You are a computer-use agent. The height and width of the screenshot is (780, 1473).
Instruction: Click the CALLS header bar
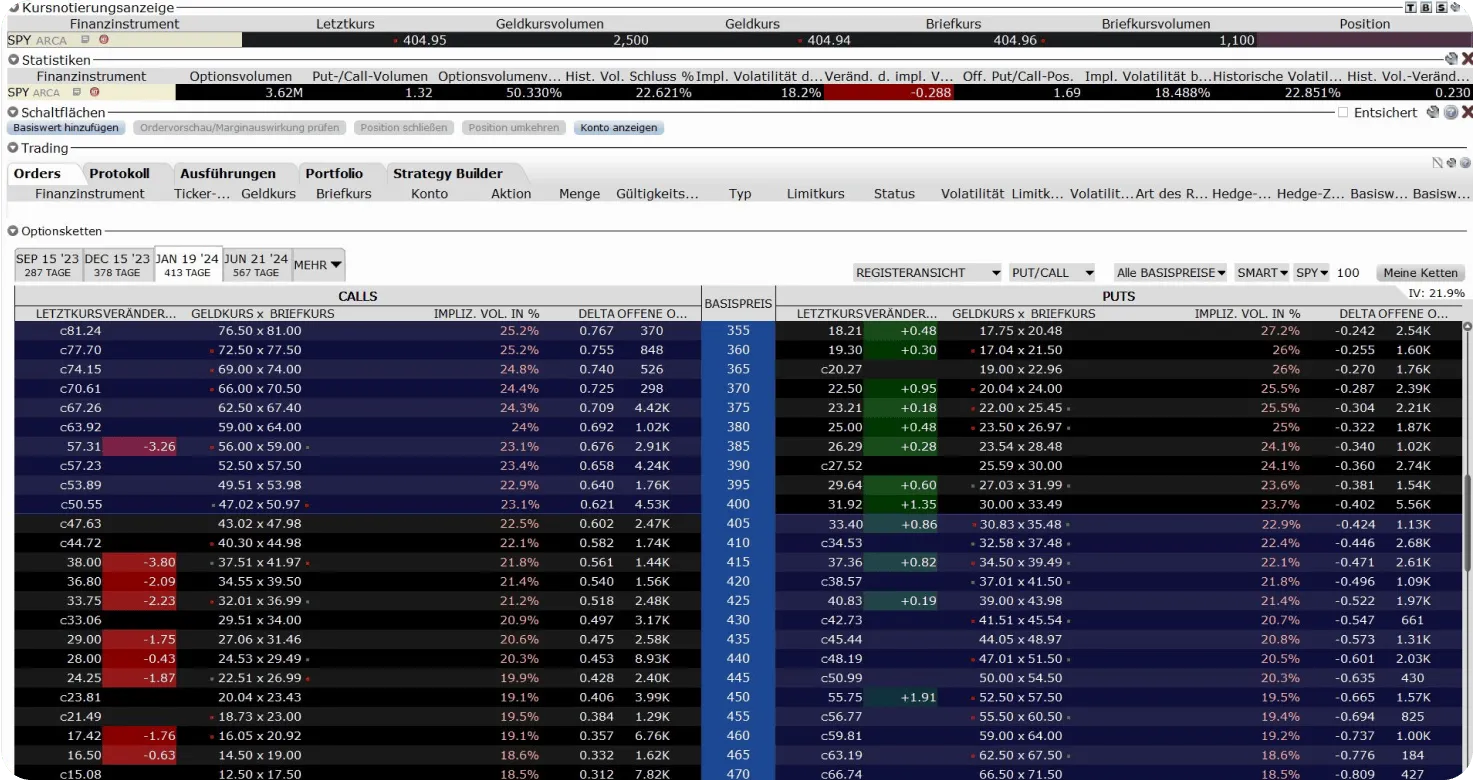point(358,296)
